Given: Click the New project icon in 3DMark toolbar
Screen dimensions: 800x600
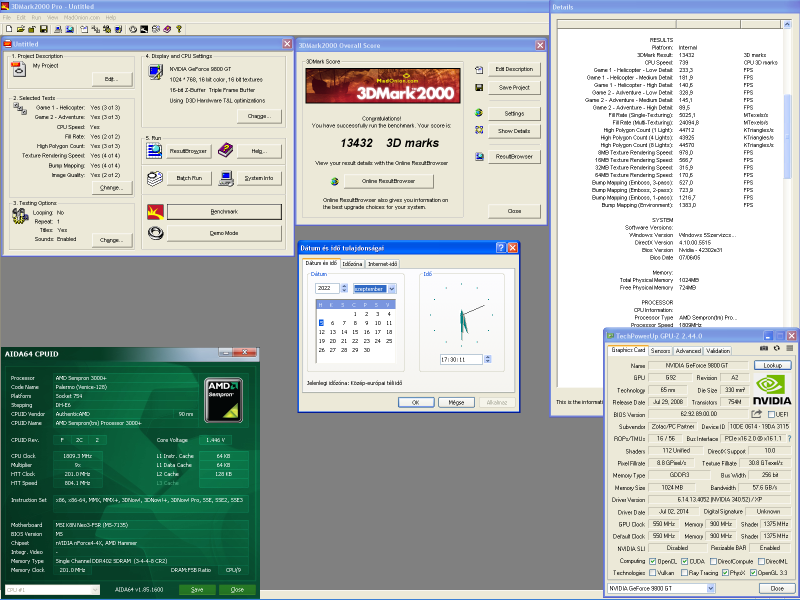Looking at the screenshot, I should [x=9, y=29].
